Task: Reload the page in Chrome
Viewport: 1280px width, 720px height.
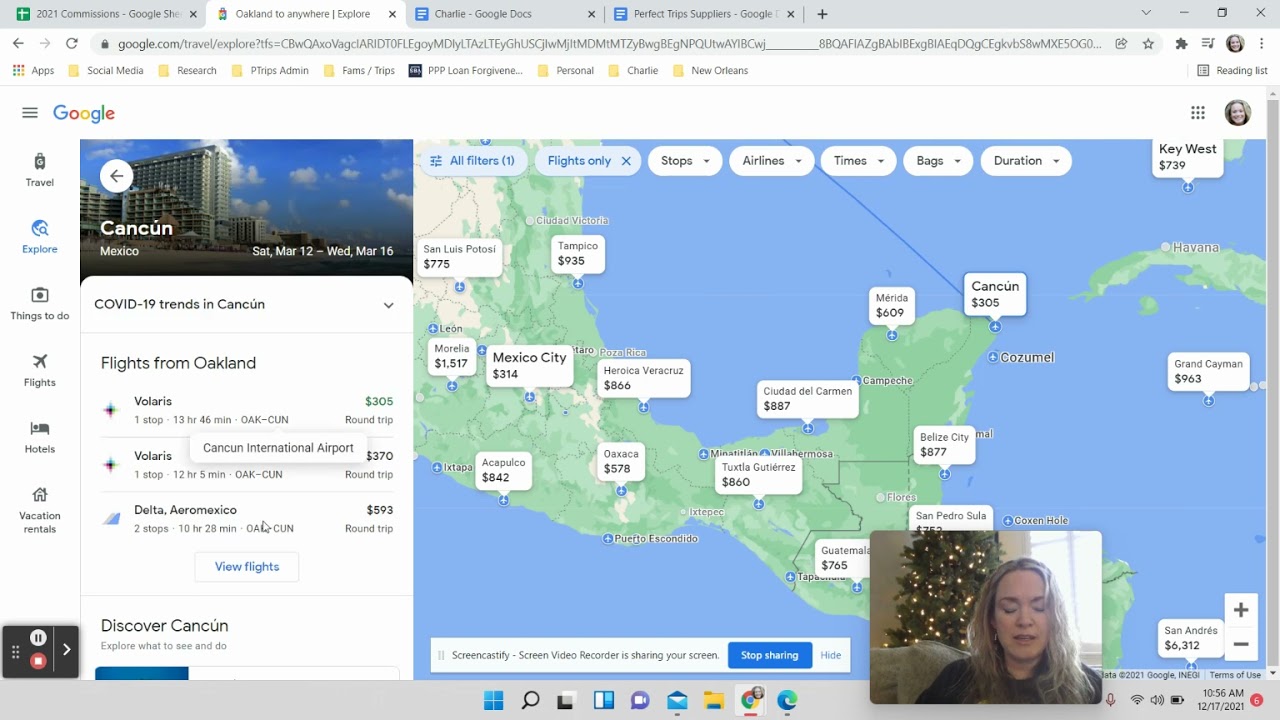Action: [x=72, y=44]
